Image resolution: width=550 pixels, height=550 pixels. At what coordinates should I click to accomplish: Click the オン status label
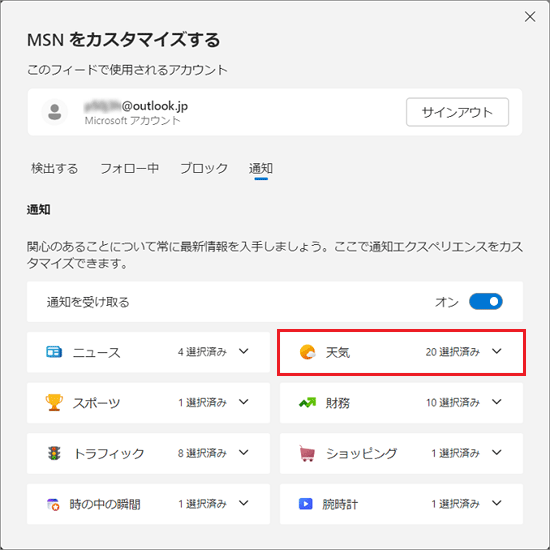click(447, 302)
